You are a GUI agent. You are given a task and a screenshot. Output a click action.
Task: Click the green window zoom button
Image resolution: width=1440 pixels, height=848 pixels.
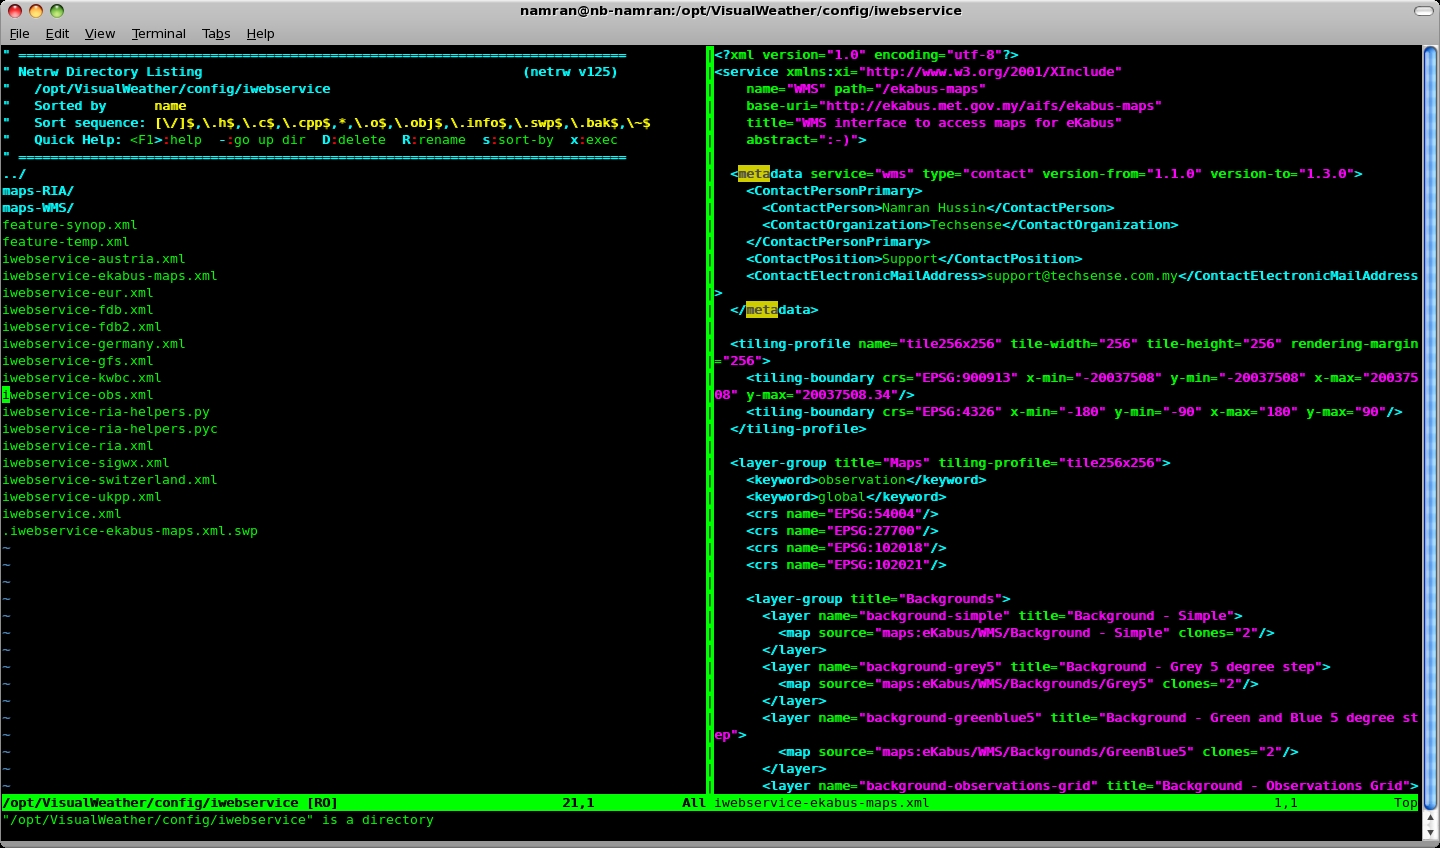coord(57,11)
